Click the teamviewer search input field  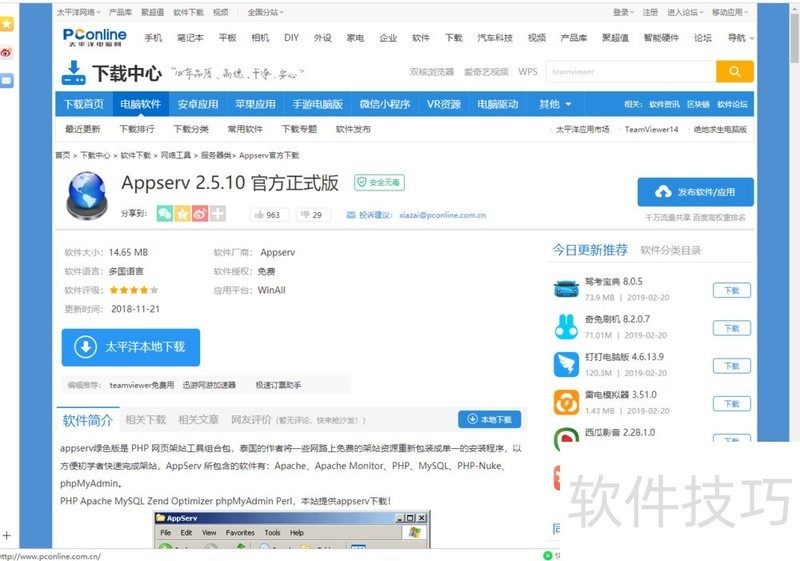[x=631, y=71]
